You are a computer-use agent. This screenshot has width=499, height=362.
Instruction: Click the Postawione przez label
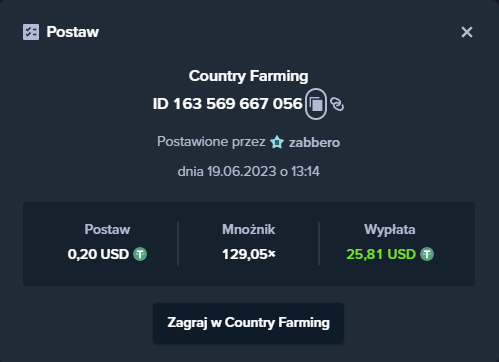(x=211, y=142)
